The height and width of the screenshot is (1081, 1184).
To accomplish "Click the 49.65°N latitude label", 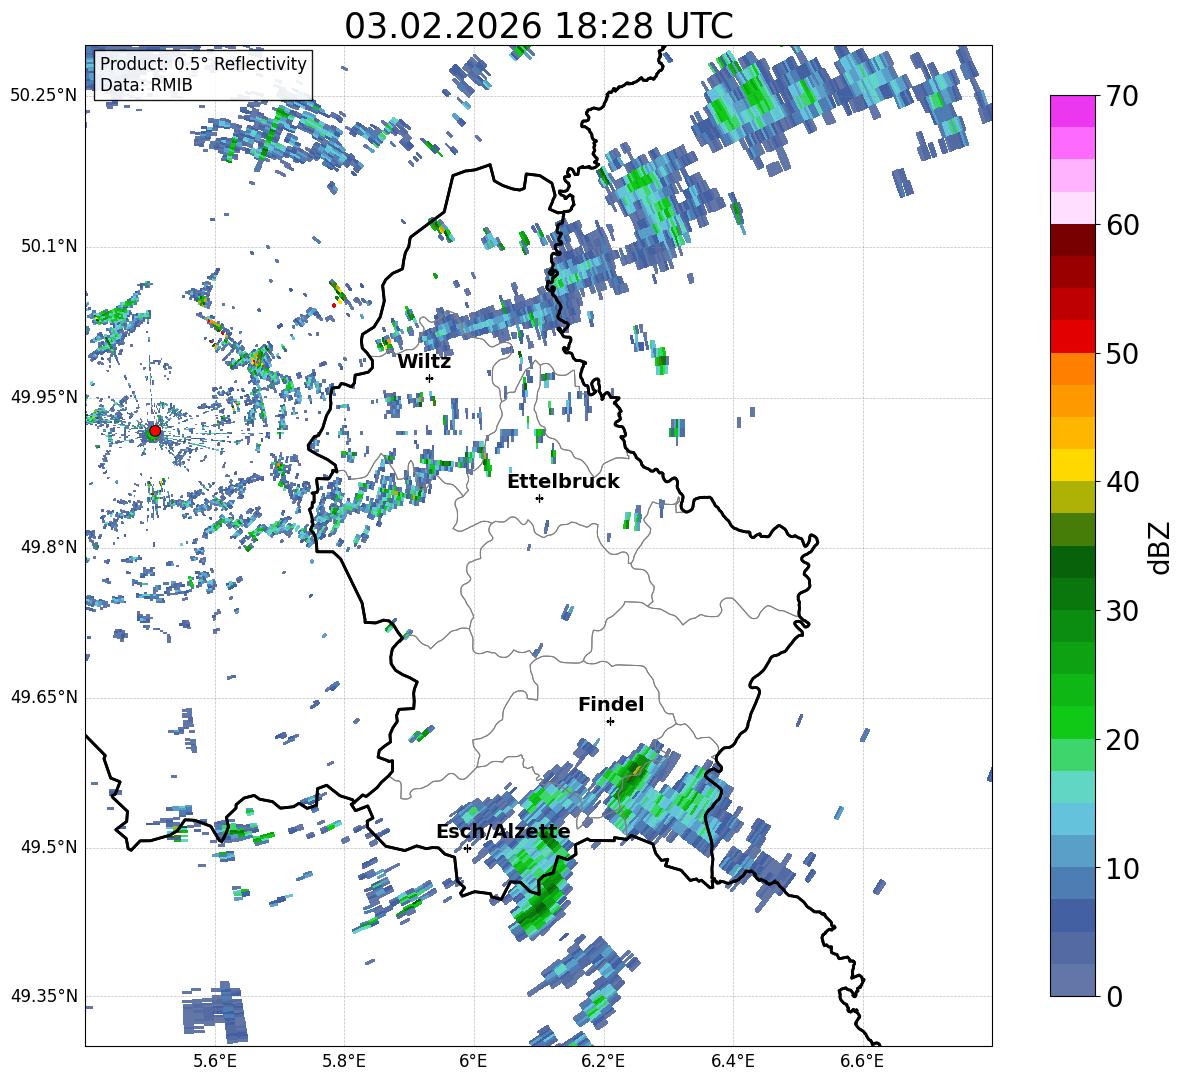I will [44, 697].
